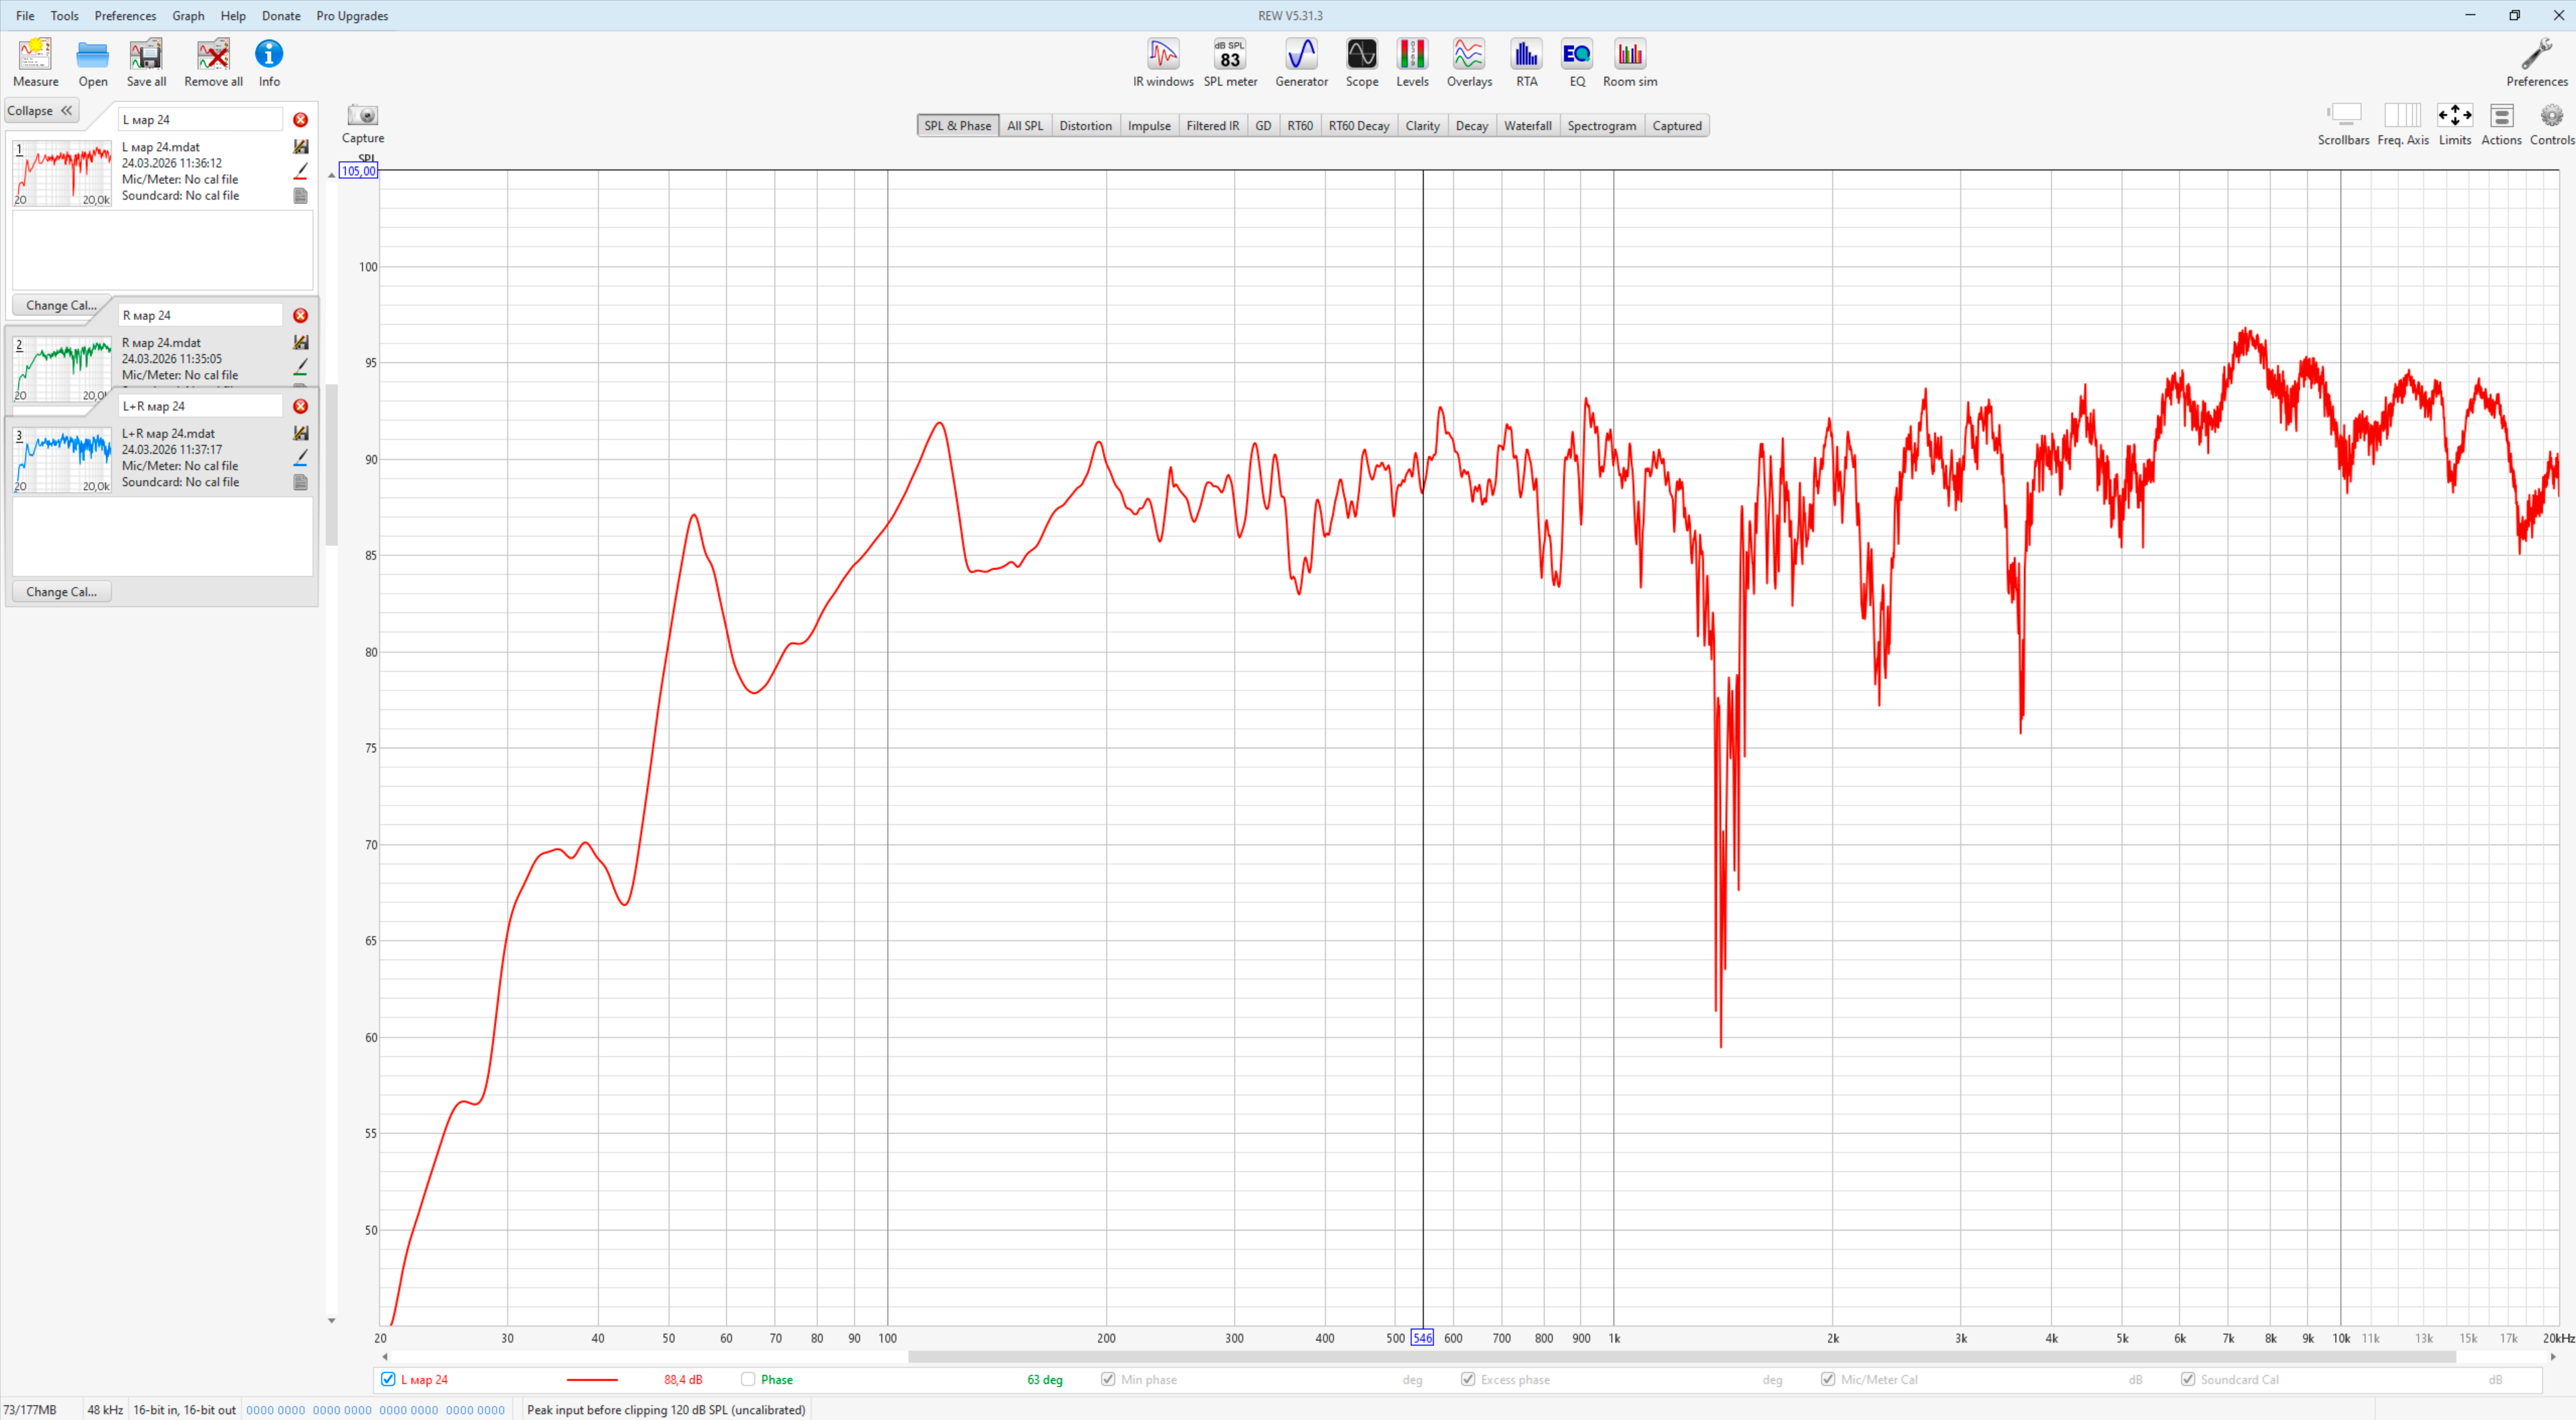Uncheck the L мар 24 trace checkbox

click(388, 1379)
